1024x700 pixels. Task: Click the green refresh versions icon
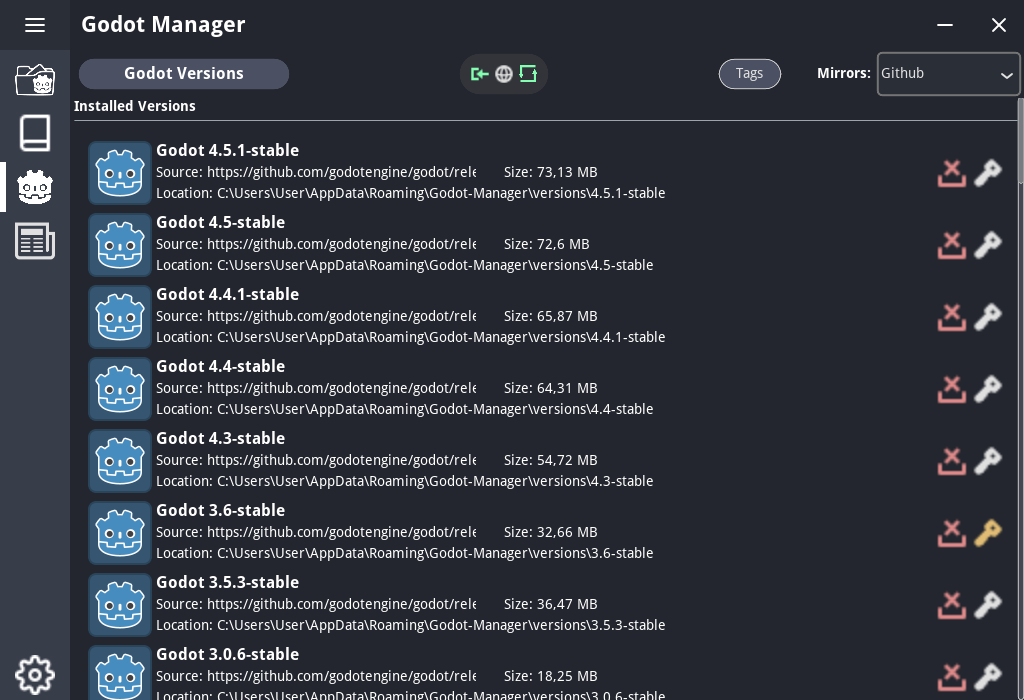[528, 74]
